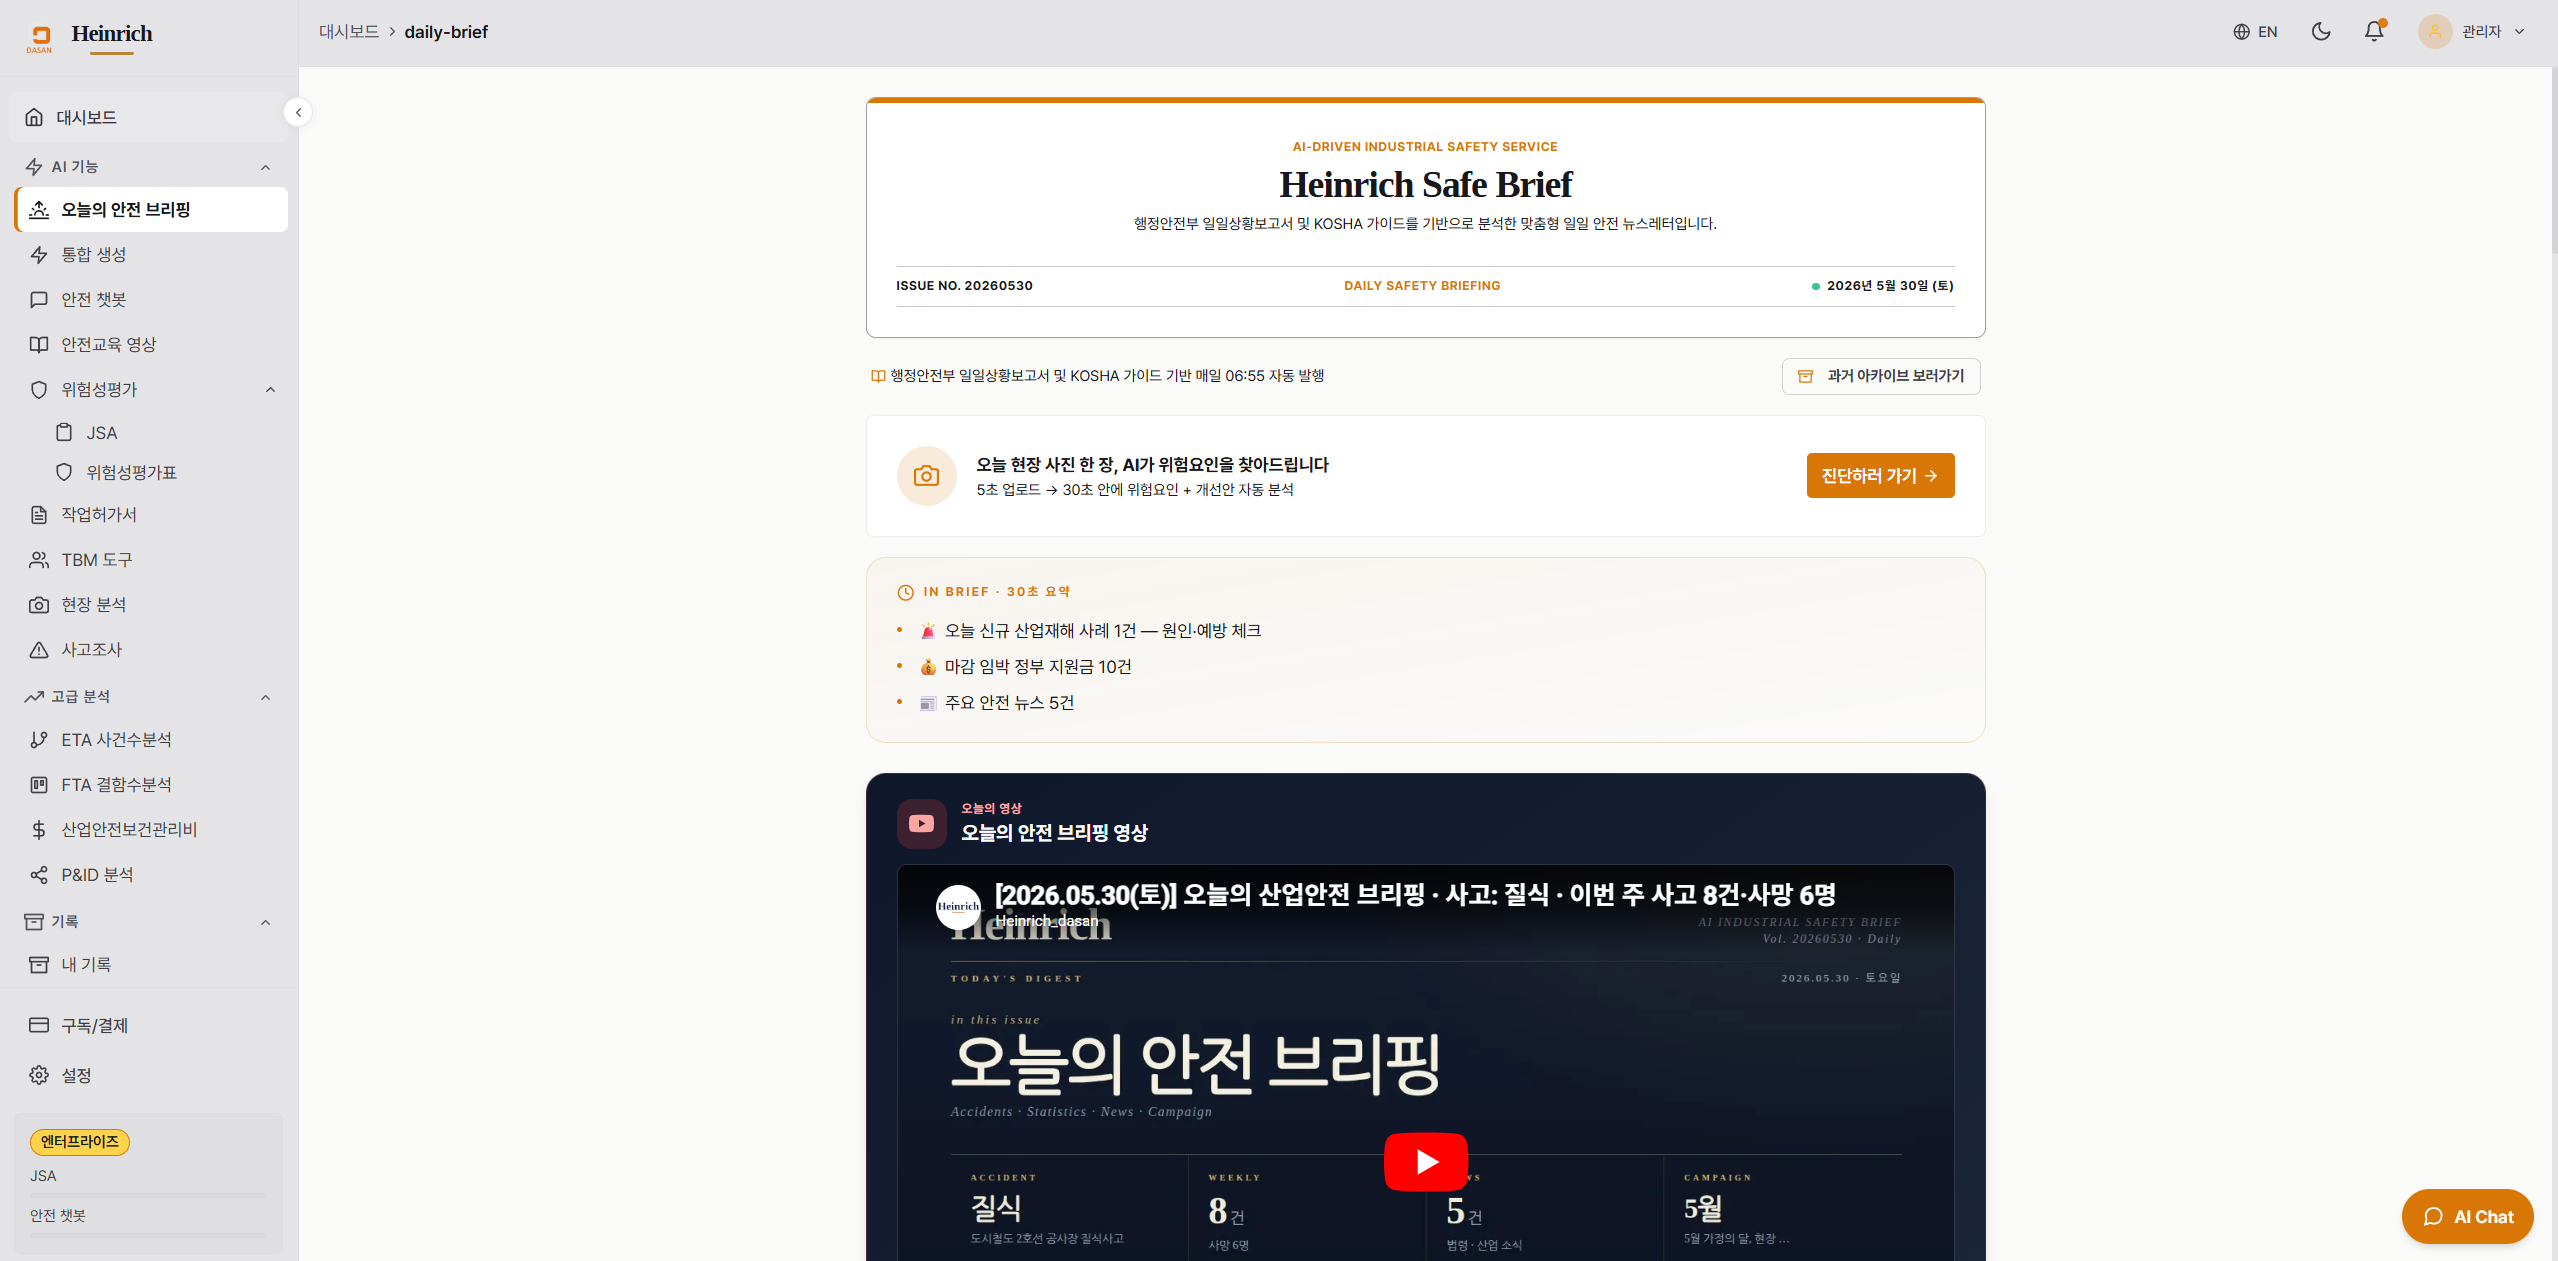
Task: Click the globe language icon
Action: click(x=2241, y=32)
